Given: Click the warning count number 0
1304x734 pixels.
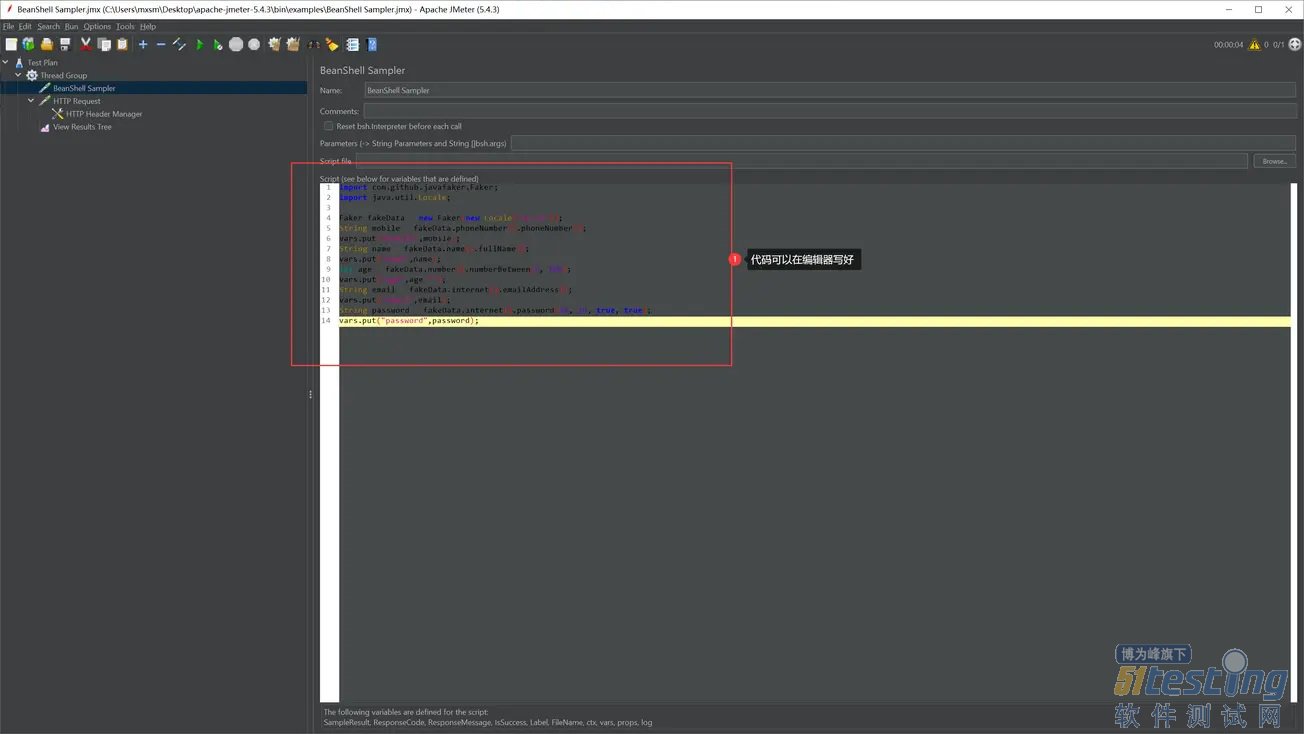Looking at the screenshot, I should coord(1266,45).
